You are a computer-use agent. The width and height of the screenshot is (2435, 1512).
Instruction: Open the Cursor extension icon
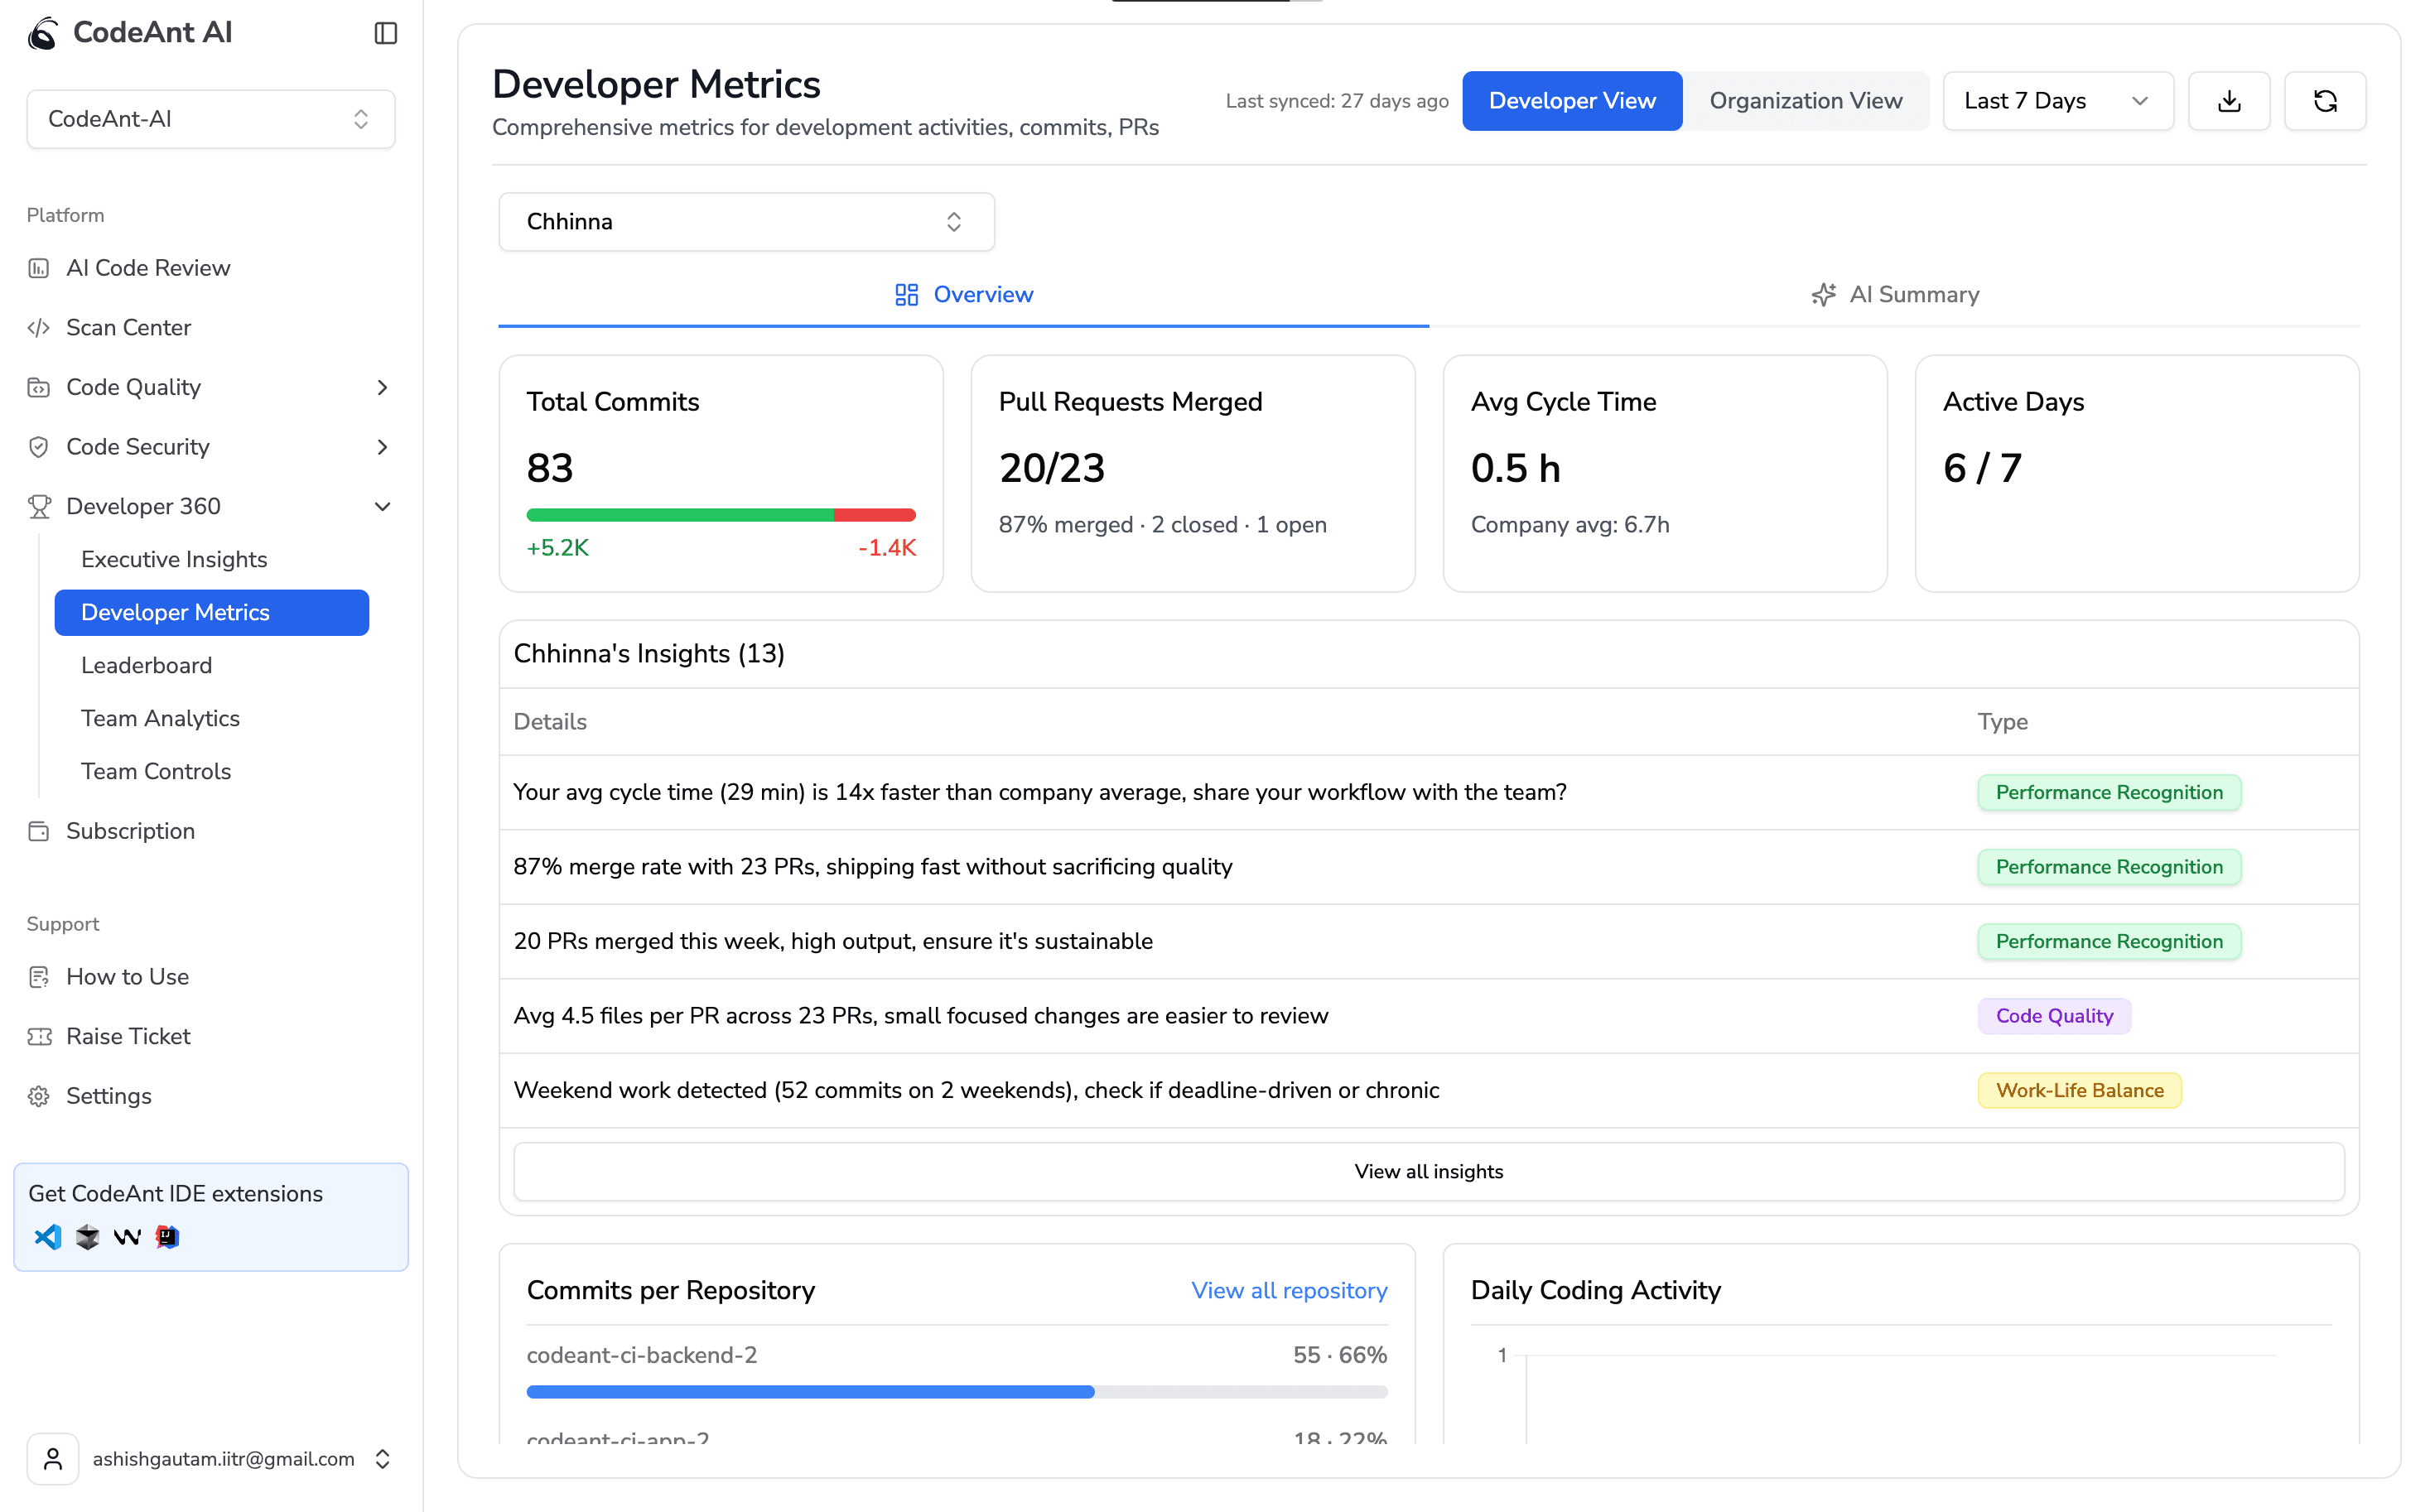coord(88,1237)
